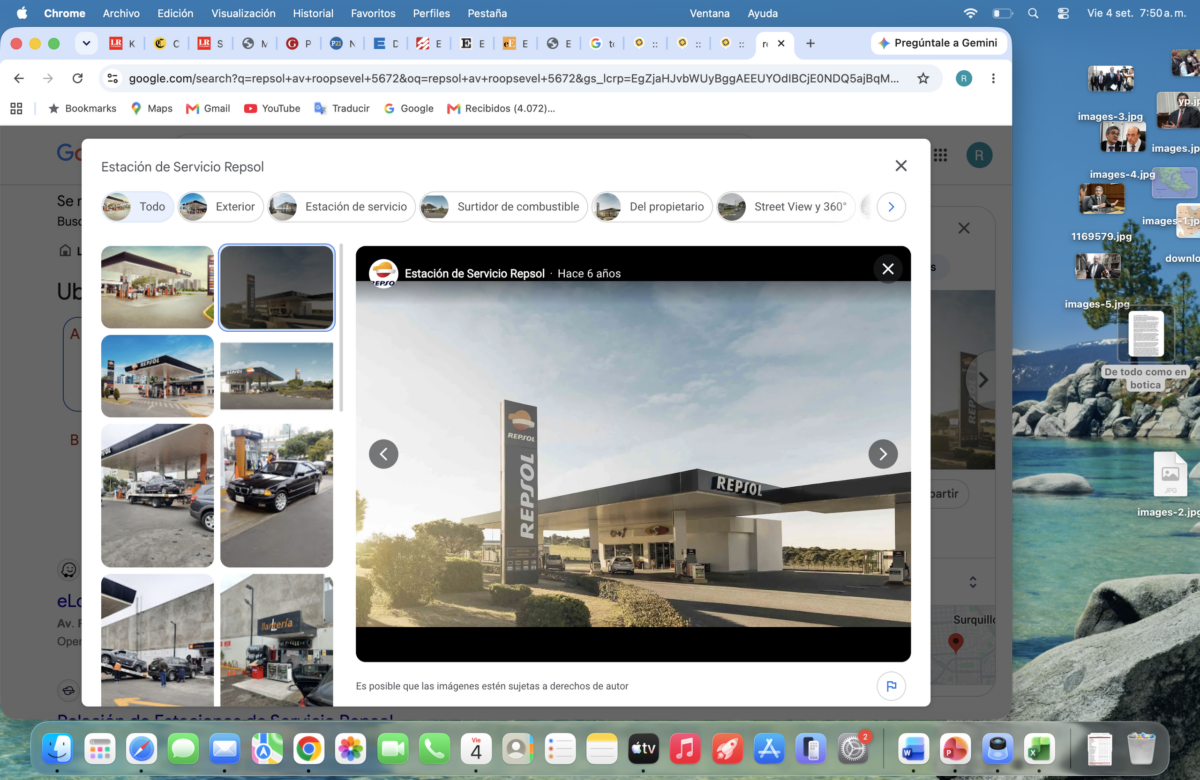Switch to the second tab labeled C
Screen dimensions: 1200x780
[167, 44]
